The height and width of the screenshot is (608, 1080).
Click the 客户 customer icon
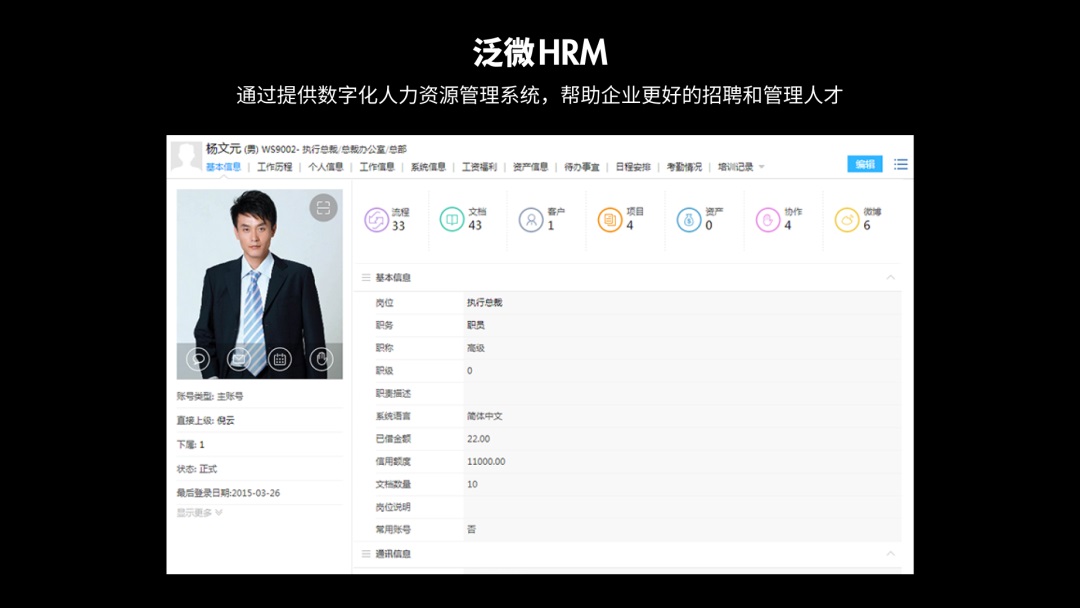(531, 220)
